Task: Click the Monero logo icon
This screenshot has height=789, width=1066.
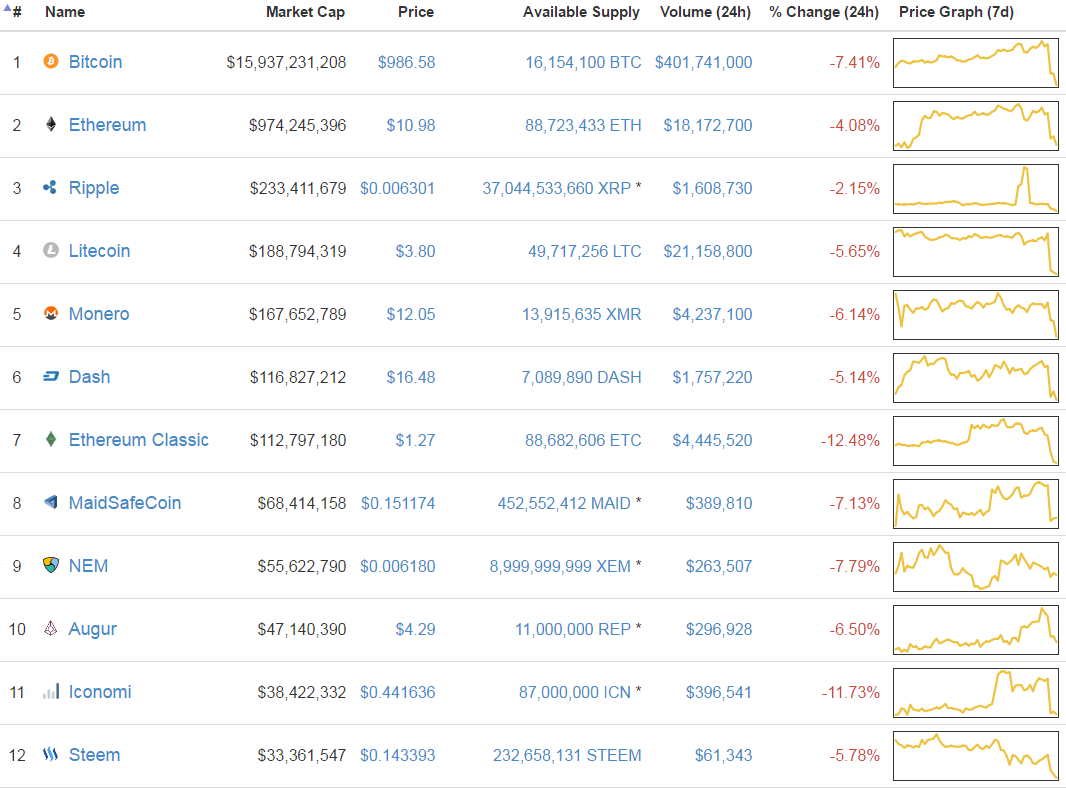Action: [51, 313]
